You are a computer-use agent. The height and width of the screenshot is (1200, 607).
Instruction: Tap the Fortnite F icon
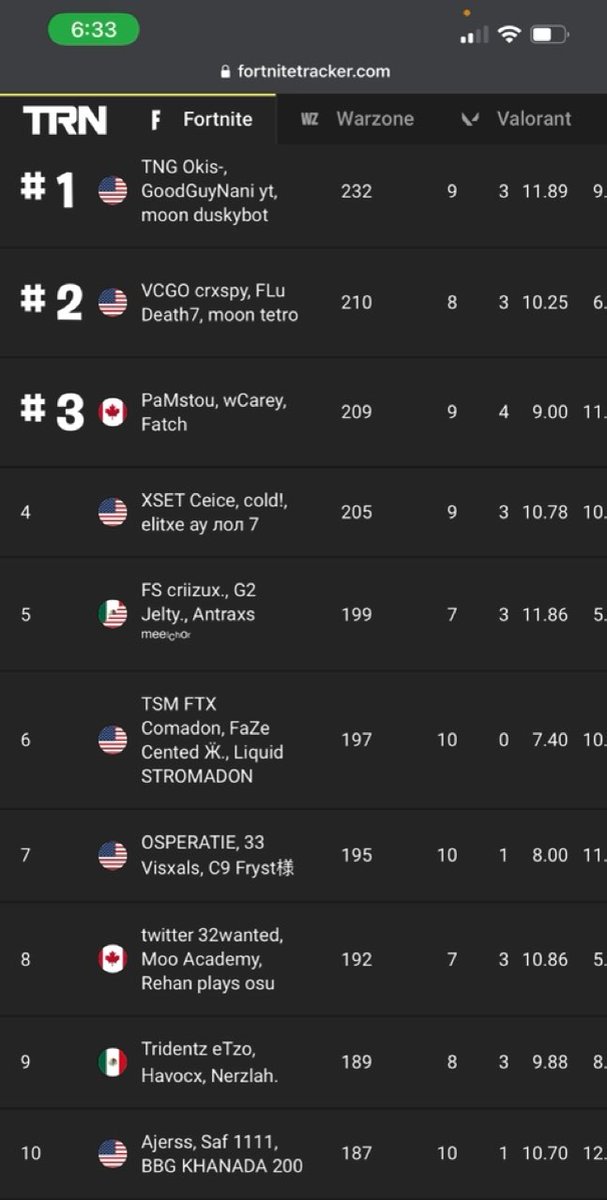pyautogui.click(x=155, y=120)
